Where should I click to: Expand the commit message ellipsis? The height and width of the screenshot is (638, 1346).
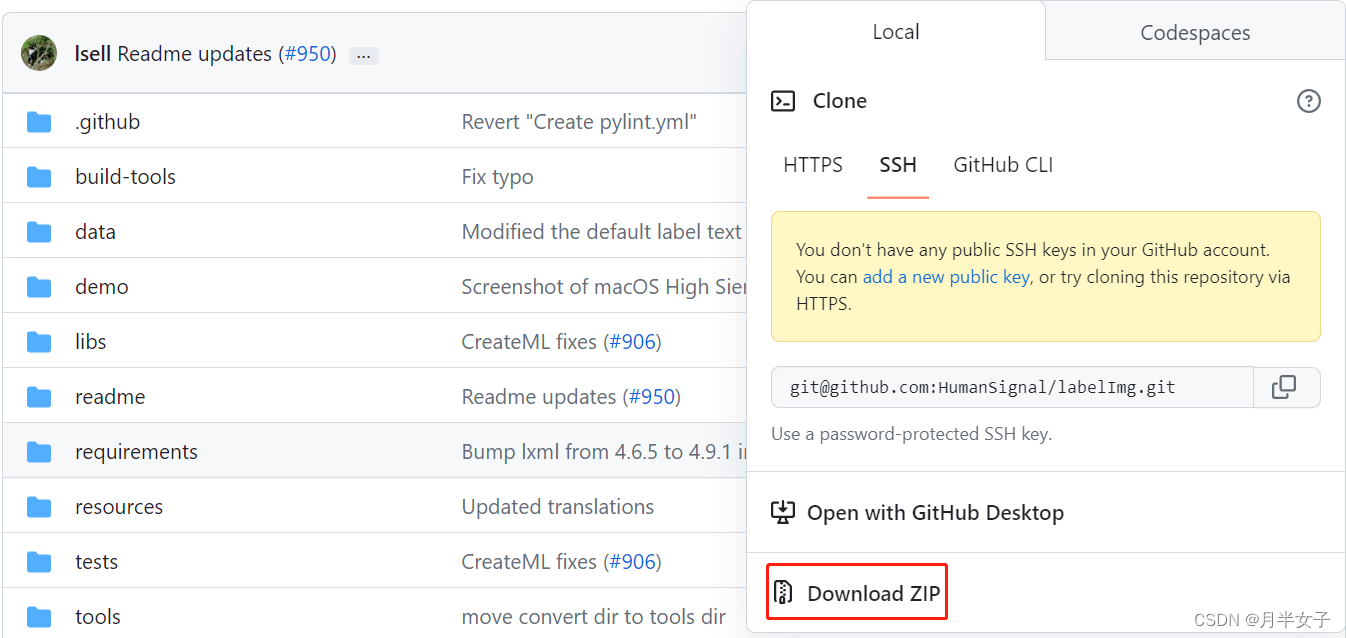363,56
